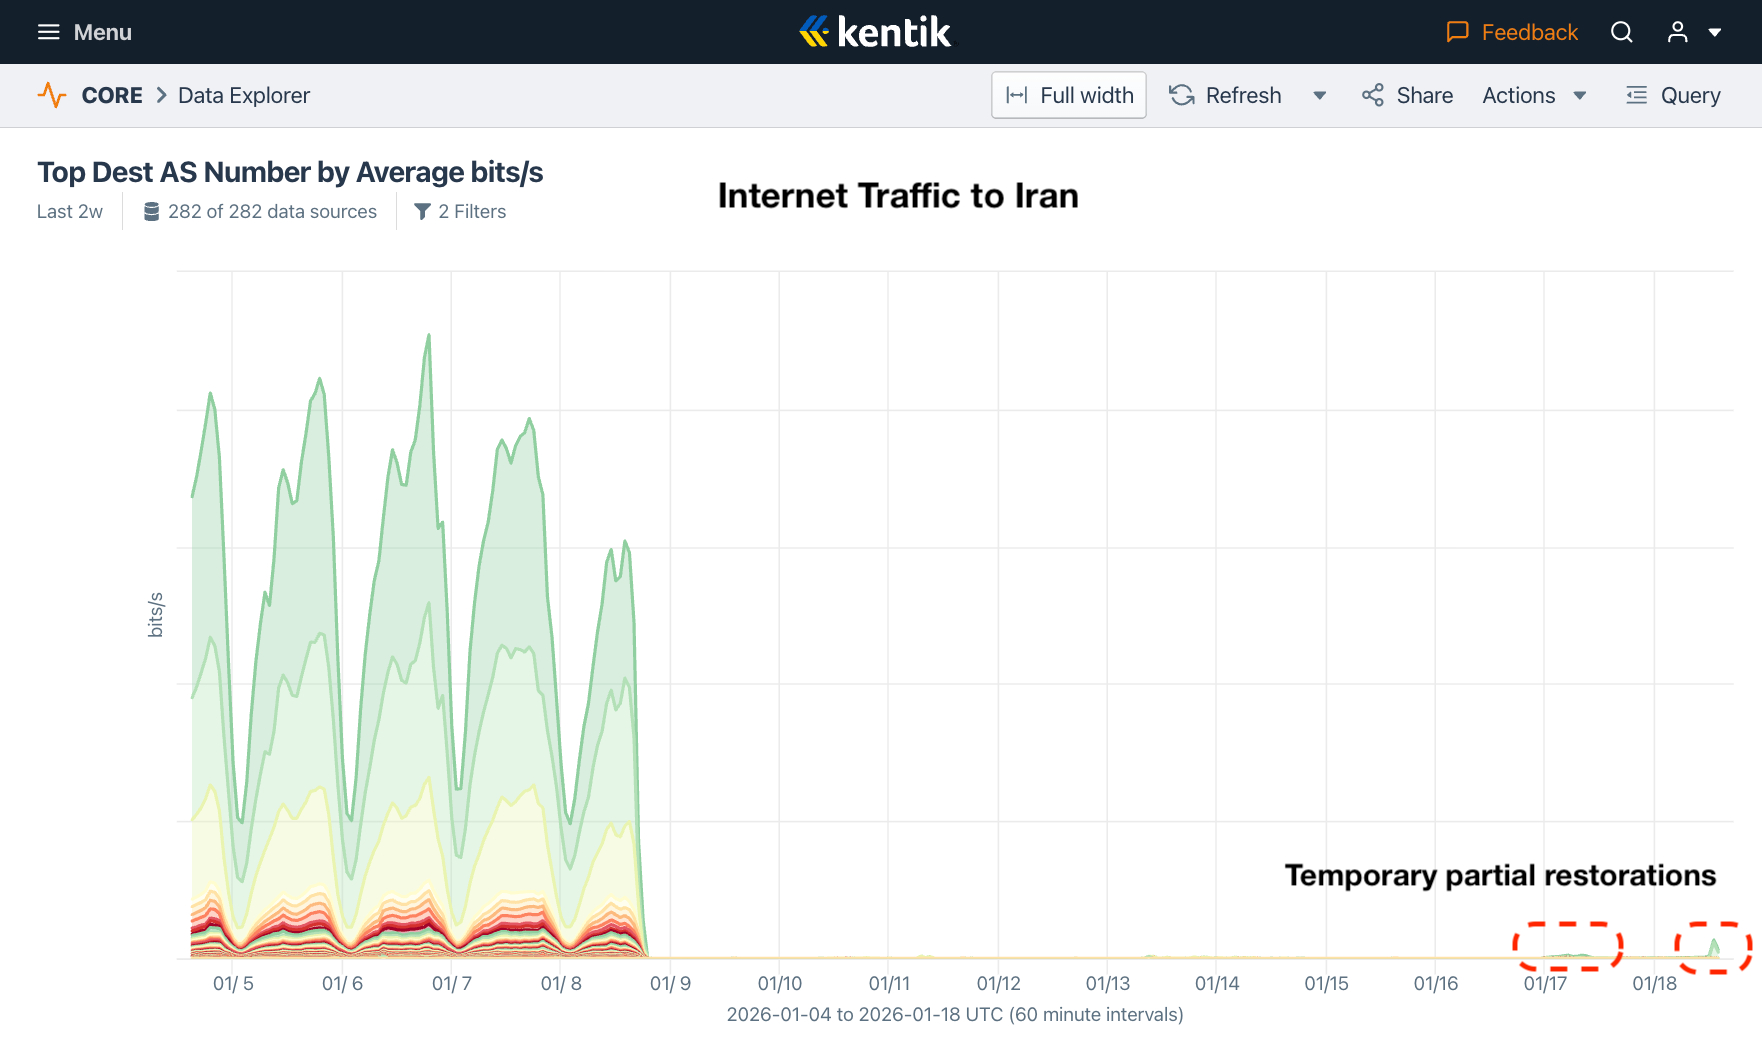
Task: Click the Share network icon
Action: tap(1372, 95)
